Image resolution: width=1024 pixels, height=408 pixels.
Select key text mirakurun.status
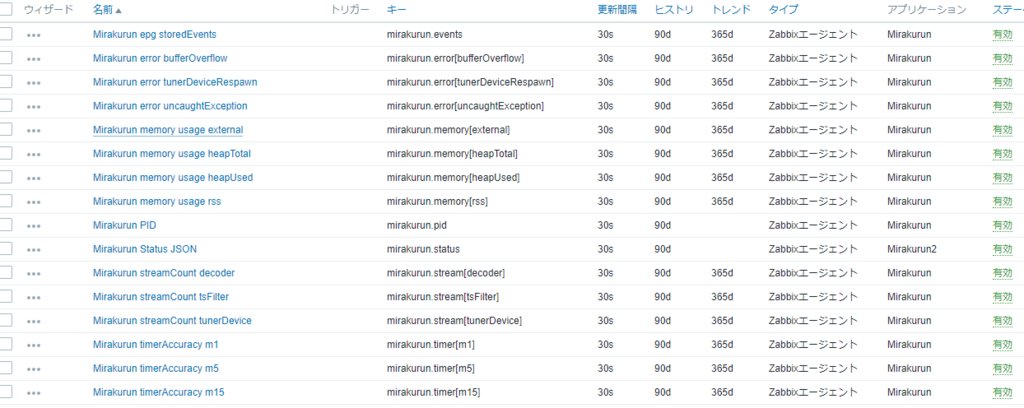point(423,249)
